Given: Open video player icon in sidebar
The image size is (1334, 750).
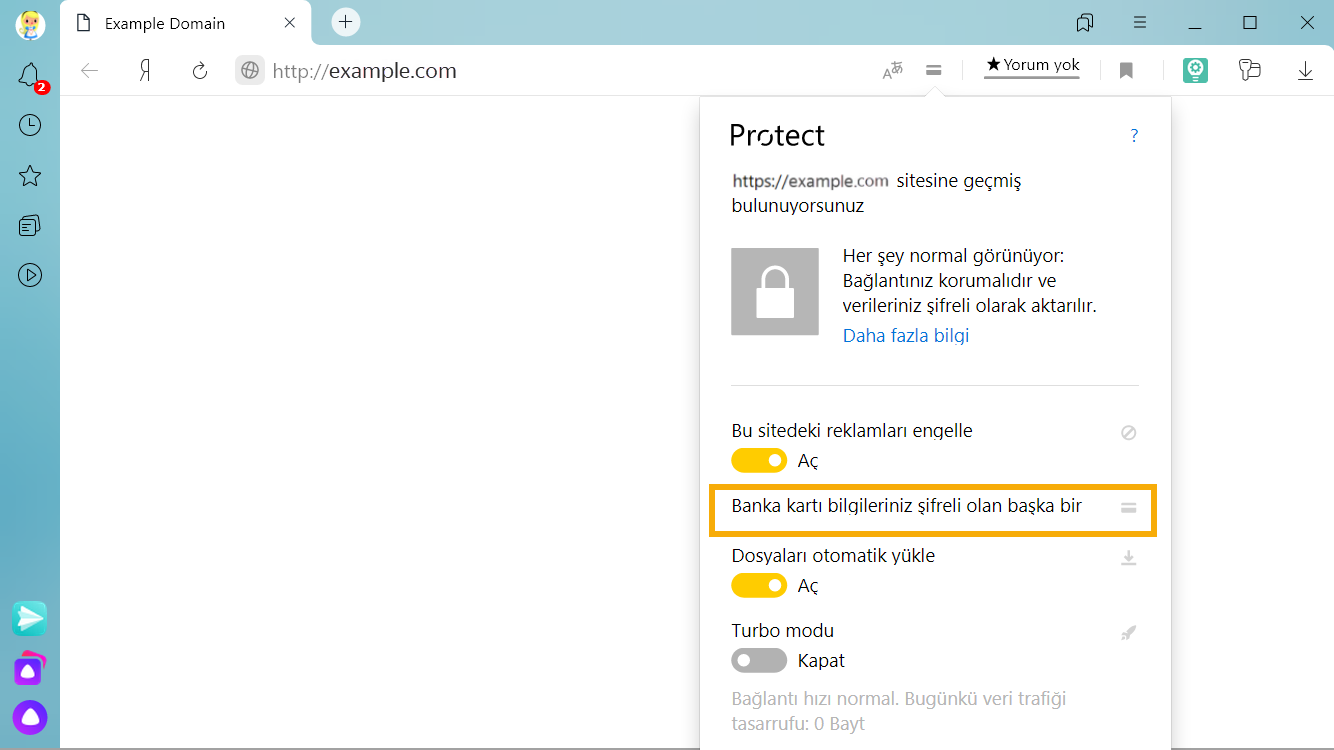Looking at the screenshot, I should pyautogui.click(x=30, y=275).
